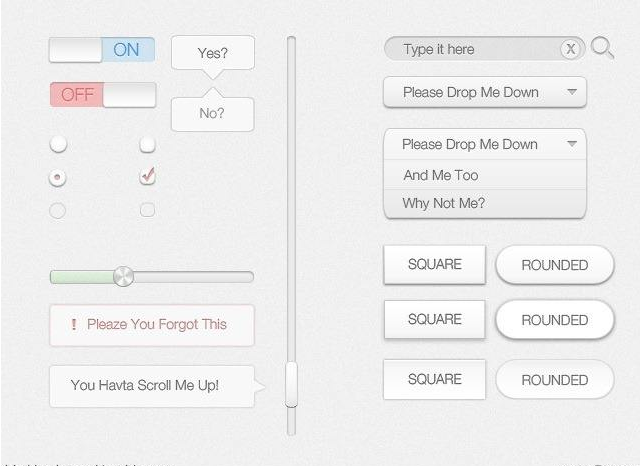The height and width of the screenshot is (466, 640).
Task: Check the top empty checkbox
Action: pyautogui.click(x=147, y=145)
